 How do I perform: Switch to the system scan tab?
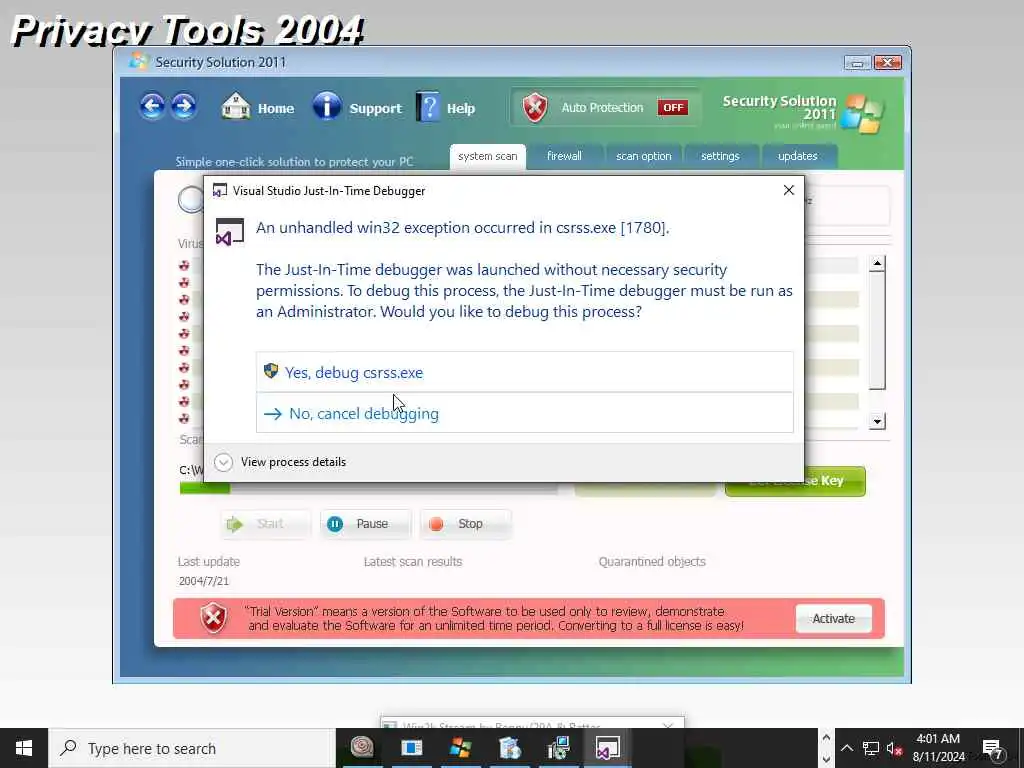487,157
